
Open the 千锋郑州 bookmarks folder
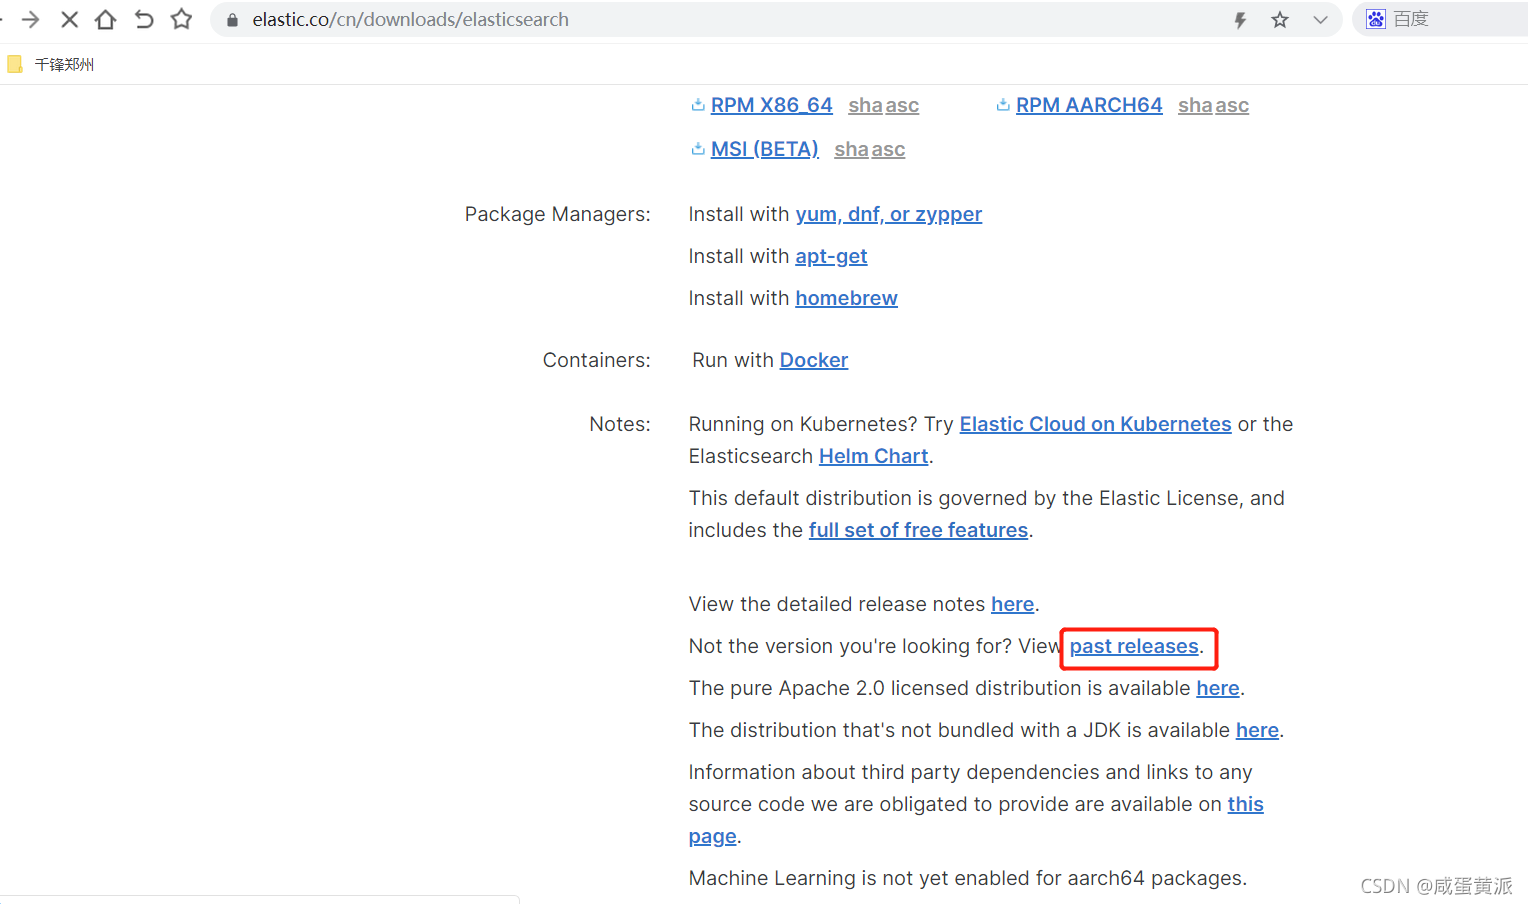pos(51,64)
